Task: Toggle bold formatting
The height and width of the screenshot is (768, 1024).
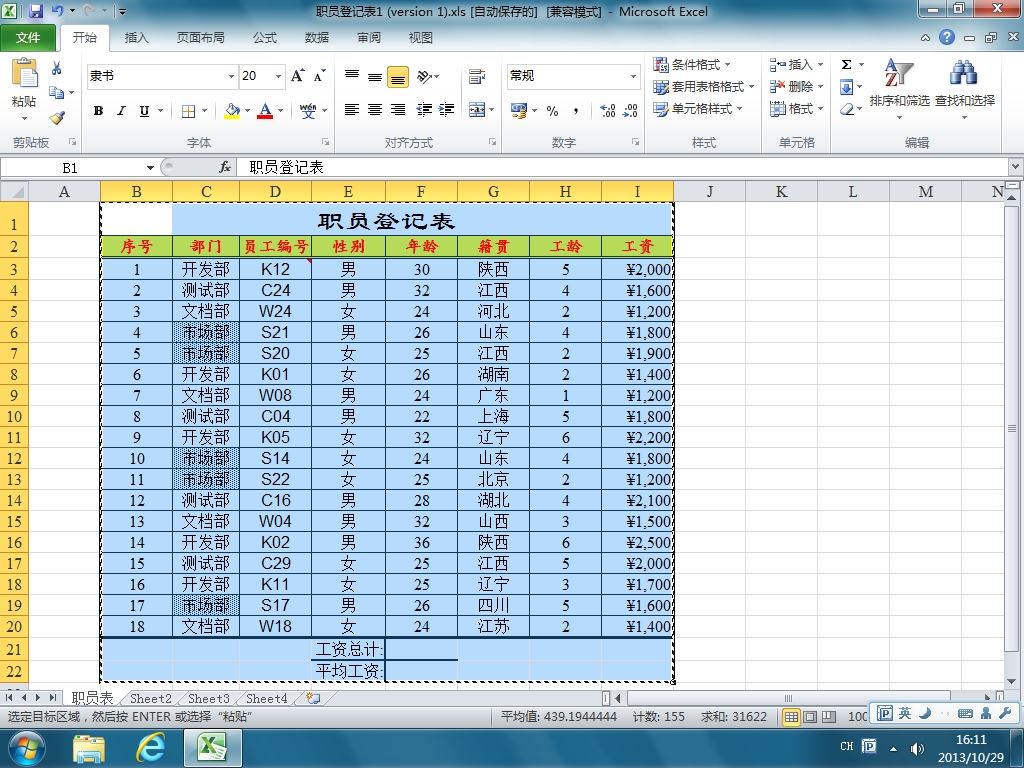Action: [x=99, y=111]
